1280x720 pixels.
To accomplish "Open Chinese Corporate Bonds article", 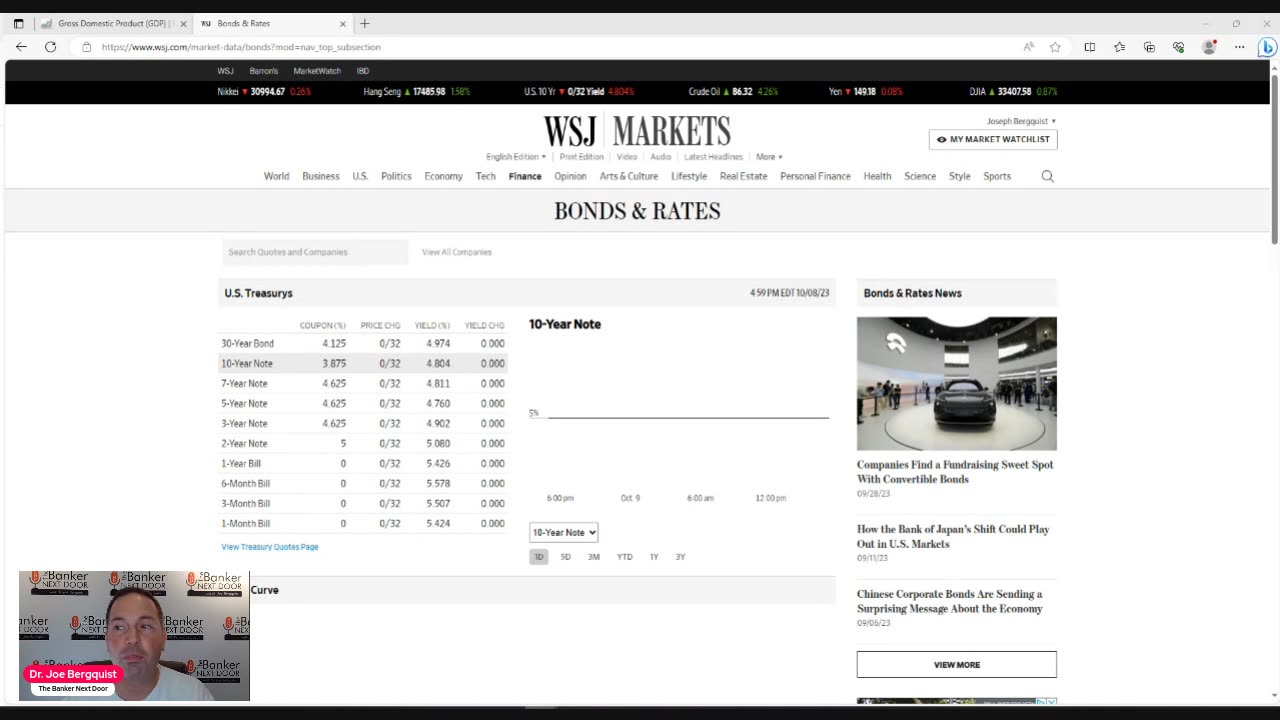I will point(950,601).
